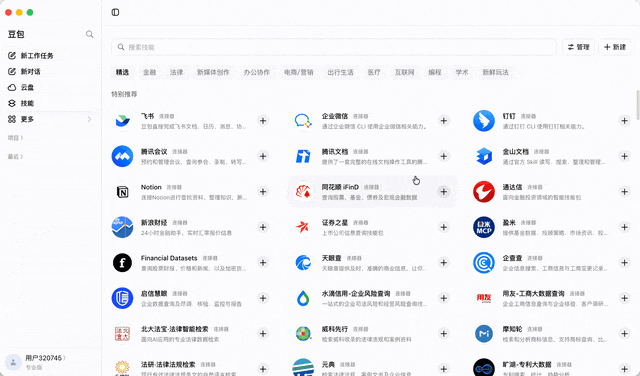Open the Financial Datasets logo icon
The image size is (640, 376).
pos(122,263)
